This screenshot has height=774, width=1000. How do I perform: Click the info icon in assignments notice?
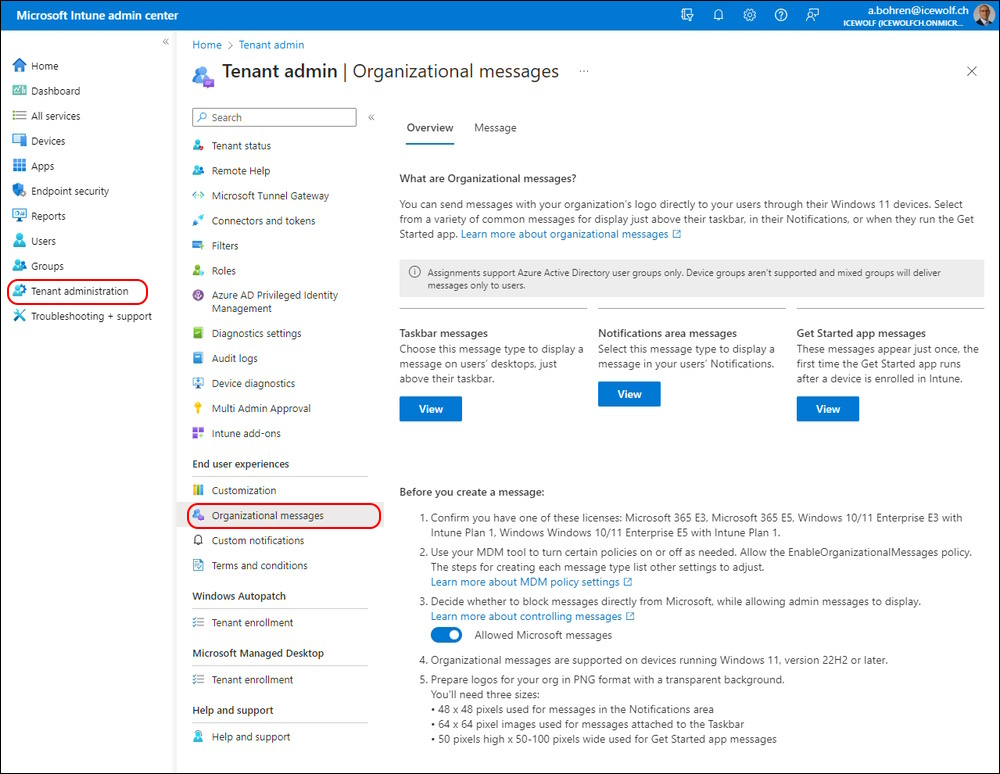(415, 272)
